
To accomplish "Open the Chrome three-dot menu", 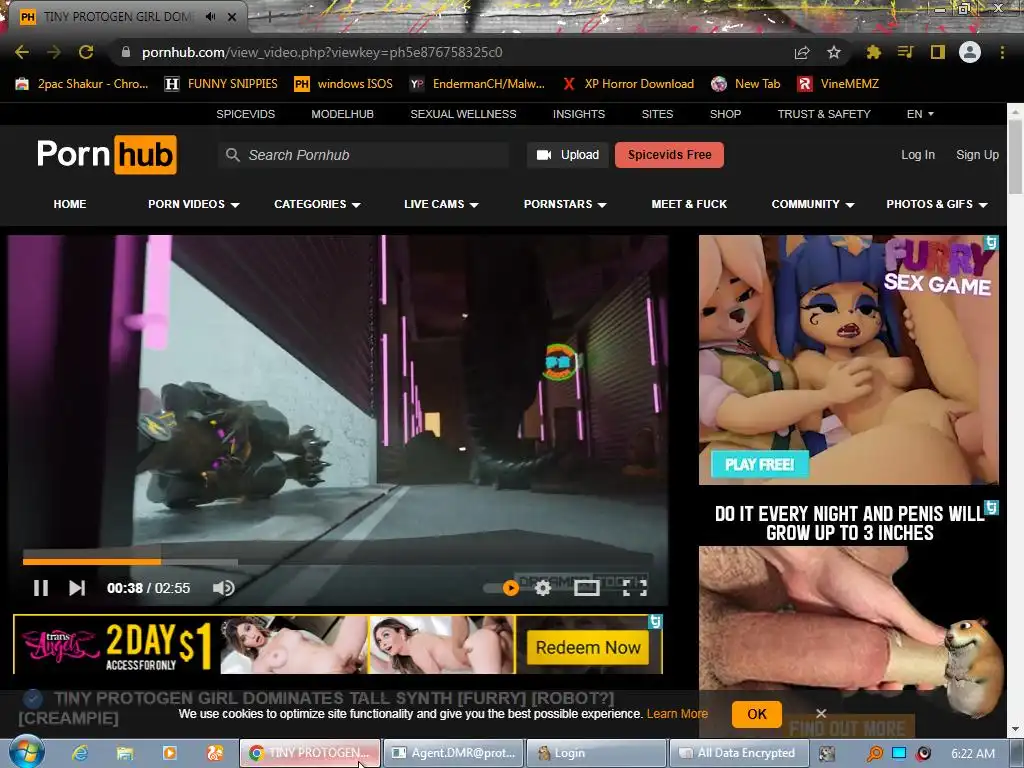I will pos(1002,52).
